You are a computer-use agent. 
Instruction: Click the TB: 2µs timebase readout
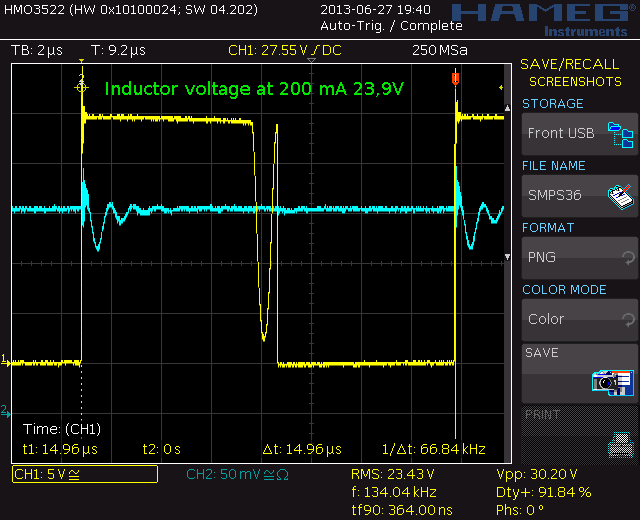[39, 50]
